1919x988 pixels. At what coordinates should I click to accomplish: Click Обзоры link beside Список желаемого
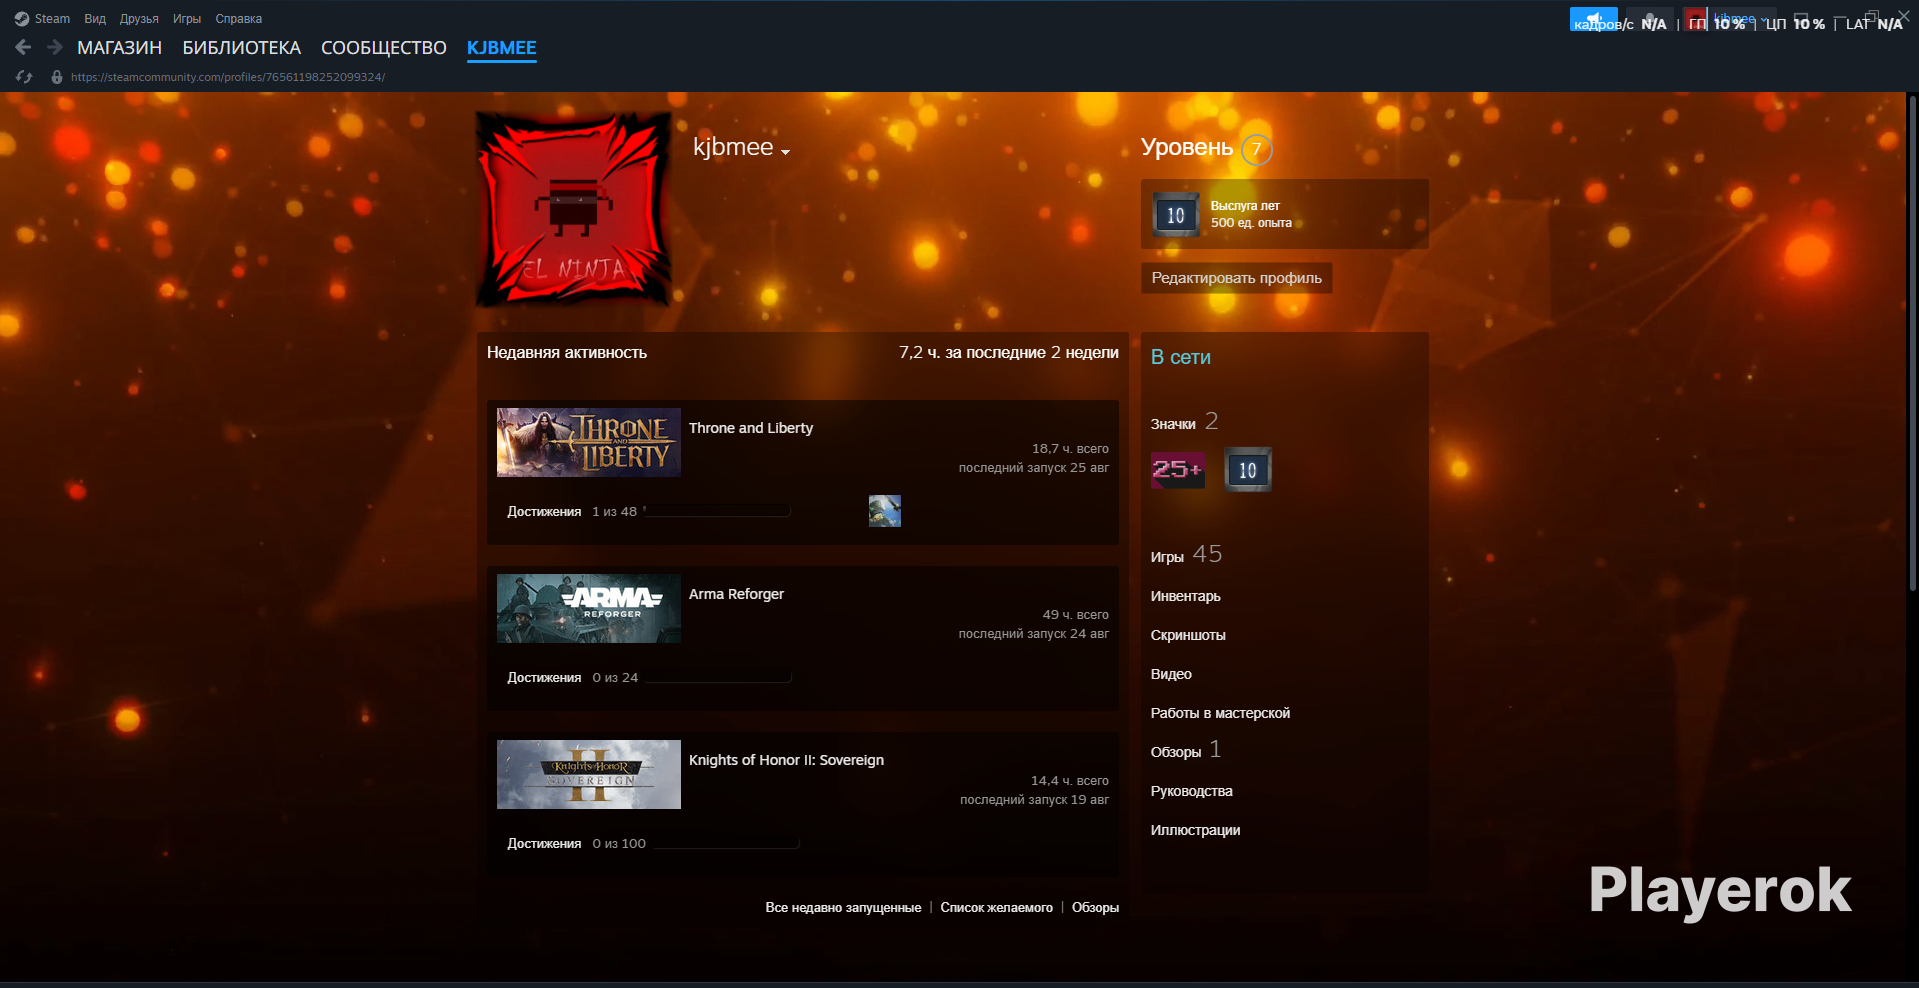tap(1095, 908)
